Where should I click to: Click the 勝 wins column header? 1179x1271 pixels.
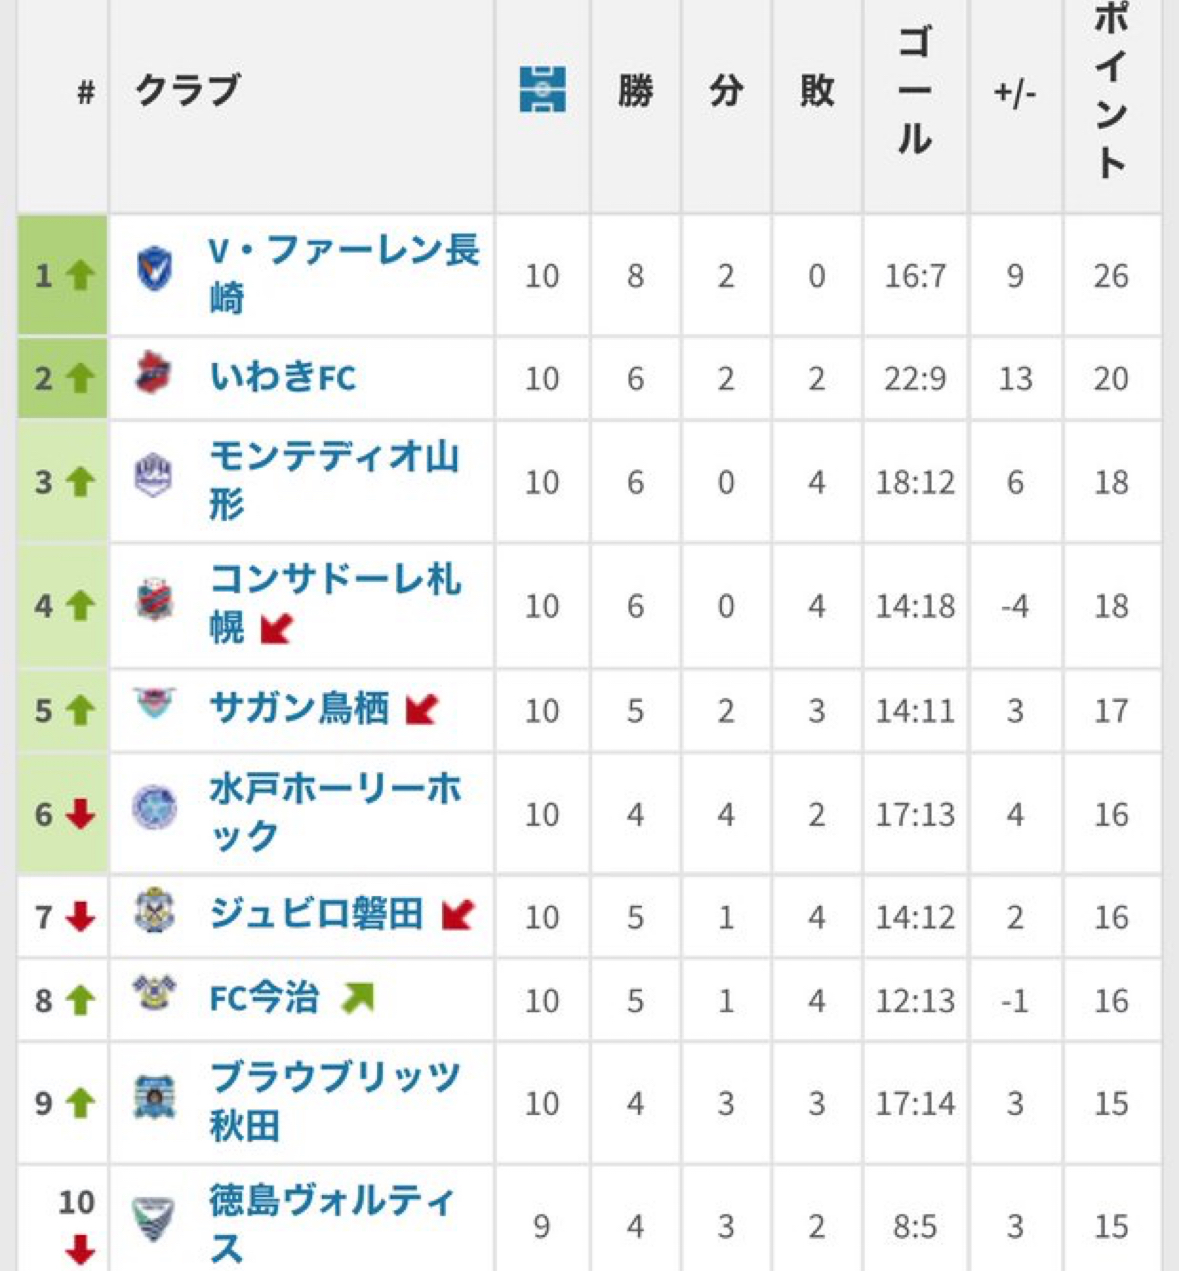635,92
